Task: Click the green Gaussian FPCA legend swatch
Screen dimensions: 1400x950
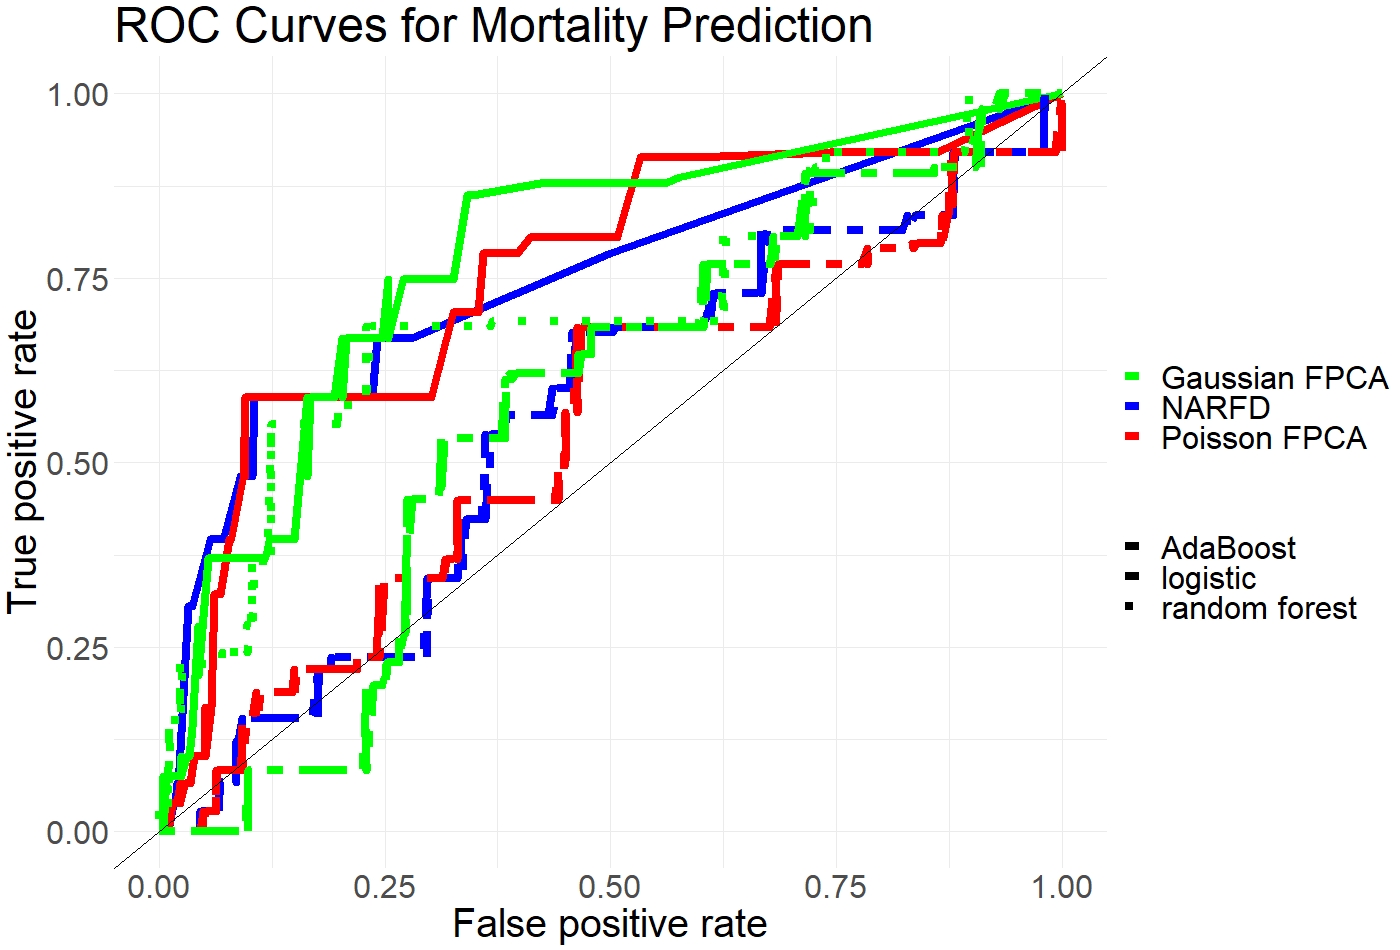Action: tap(1132, 378)
